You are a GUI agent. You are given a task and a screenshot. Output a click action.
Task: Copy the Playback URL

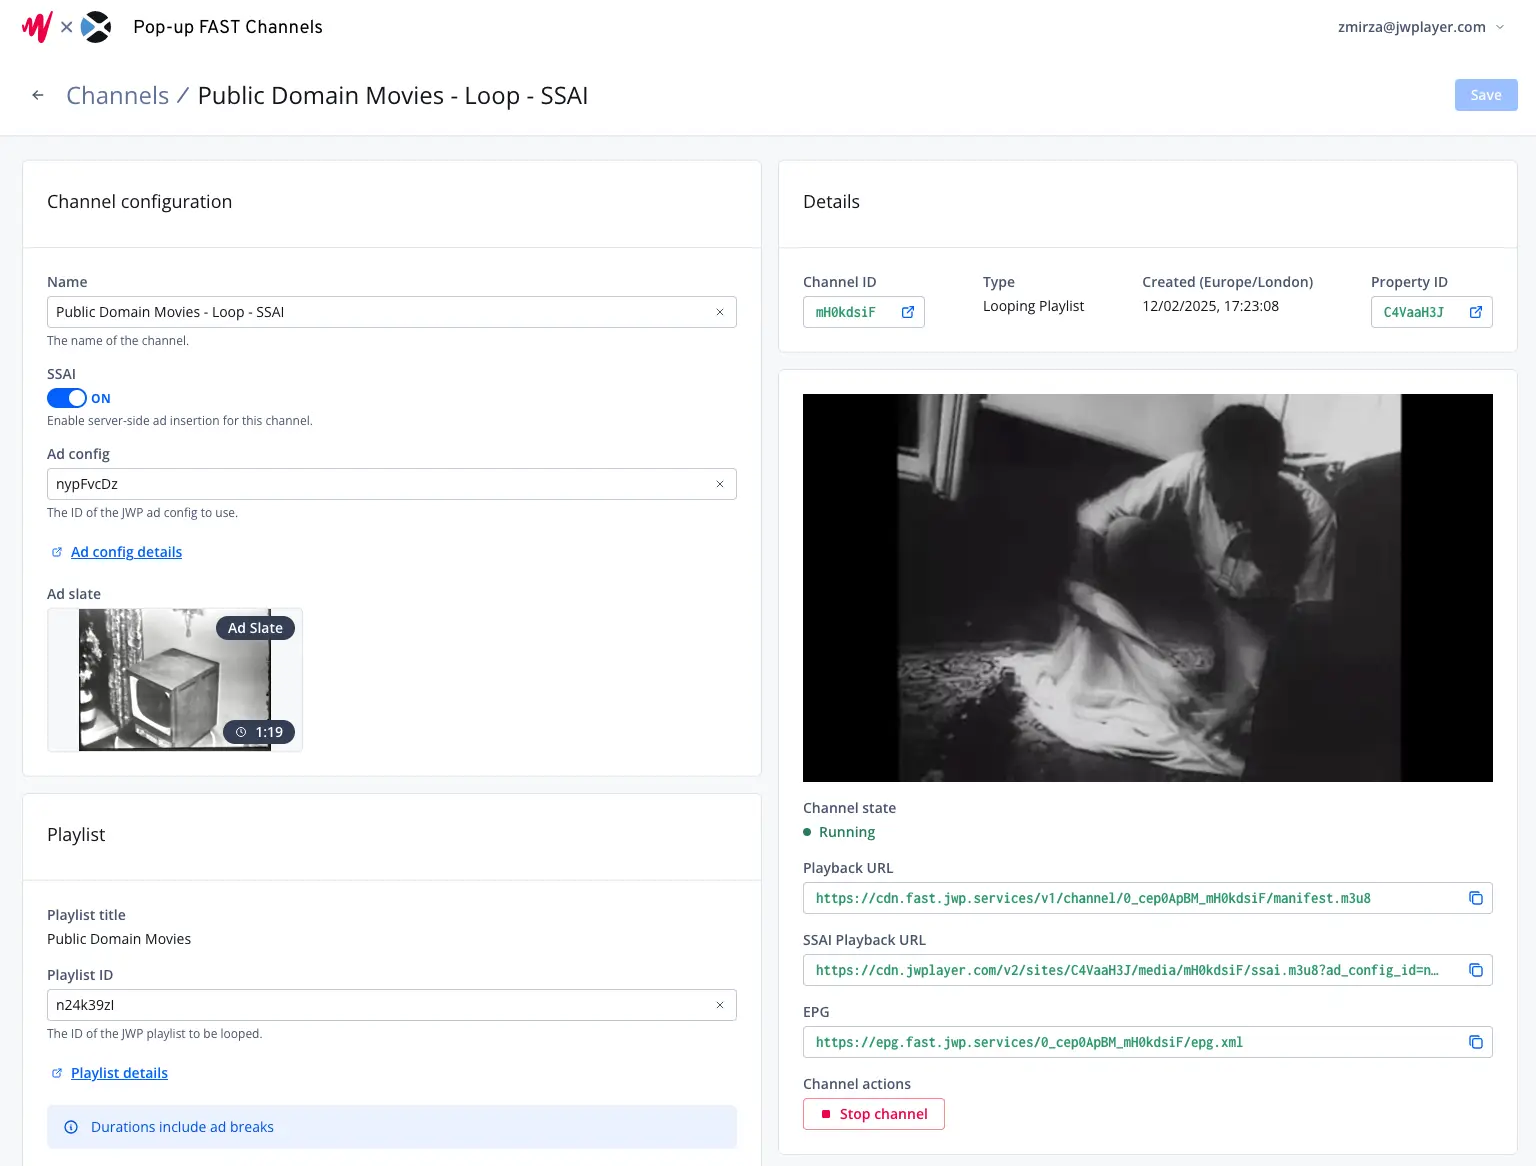(1476, 898)
